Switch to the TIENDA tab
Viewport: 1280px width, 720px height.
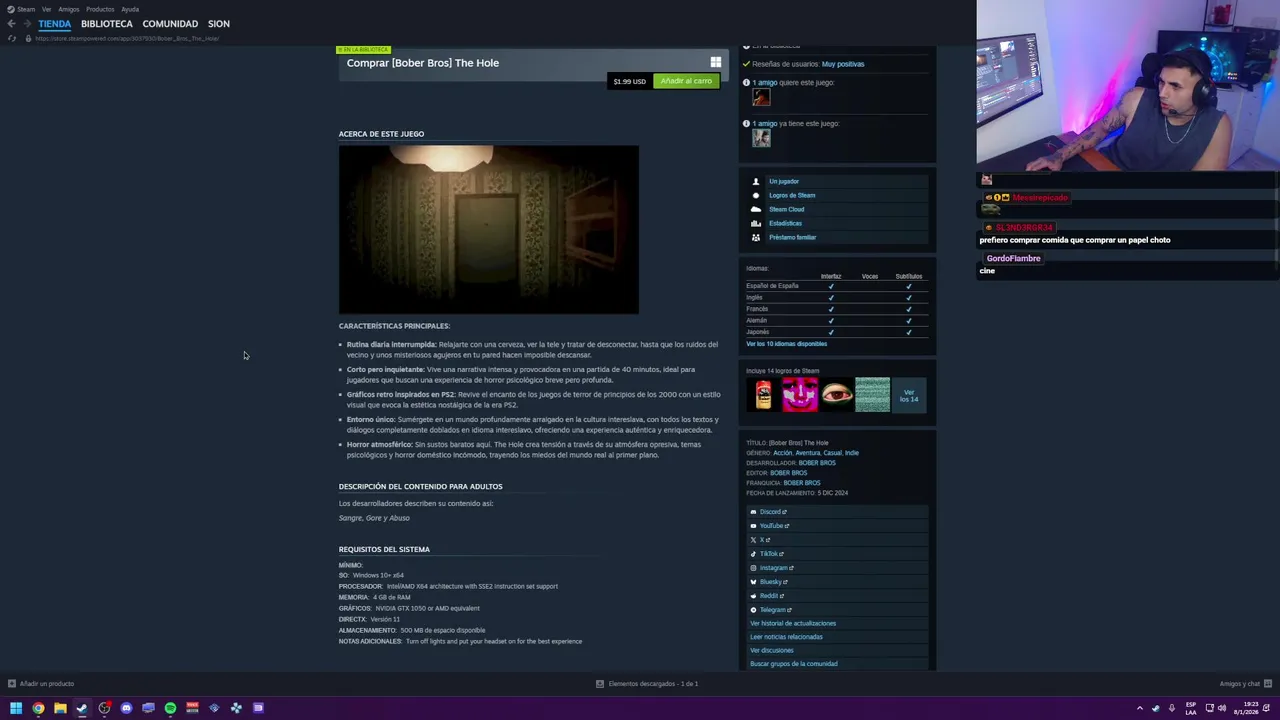pos(55,23)
